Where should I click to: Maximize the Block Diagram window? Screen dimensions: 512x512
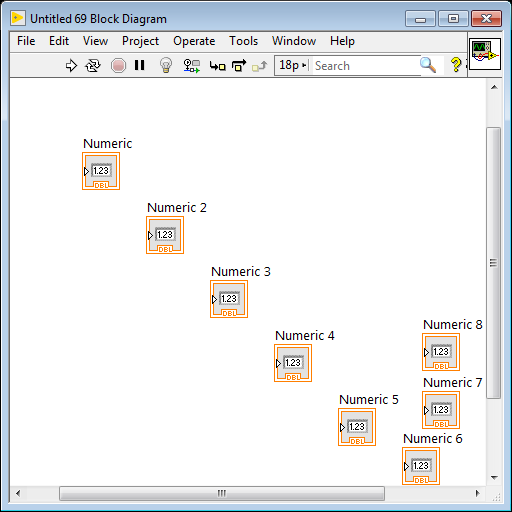[x=453, y=19]
